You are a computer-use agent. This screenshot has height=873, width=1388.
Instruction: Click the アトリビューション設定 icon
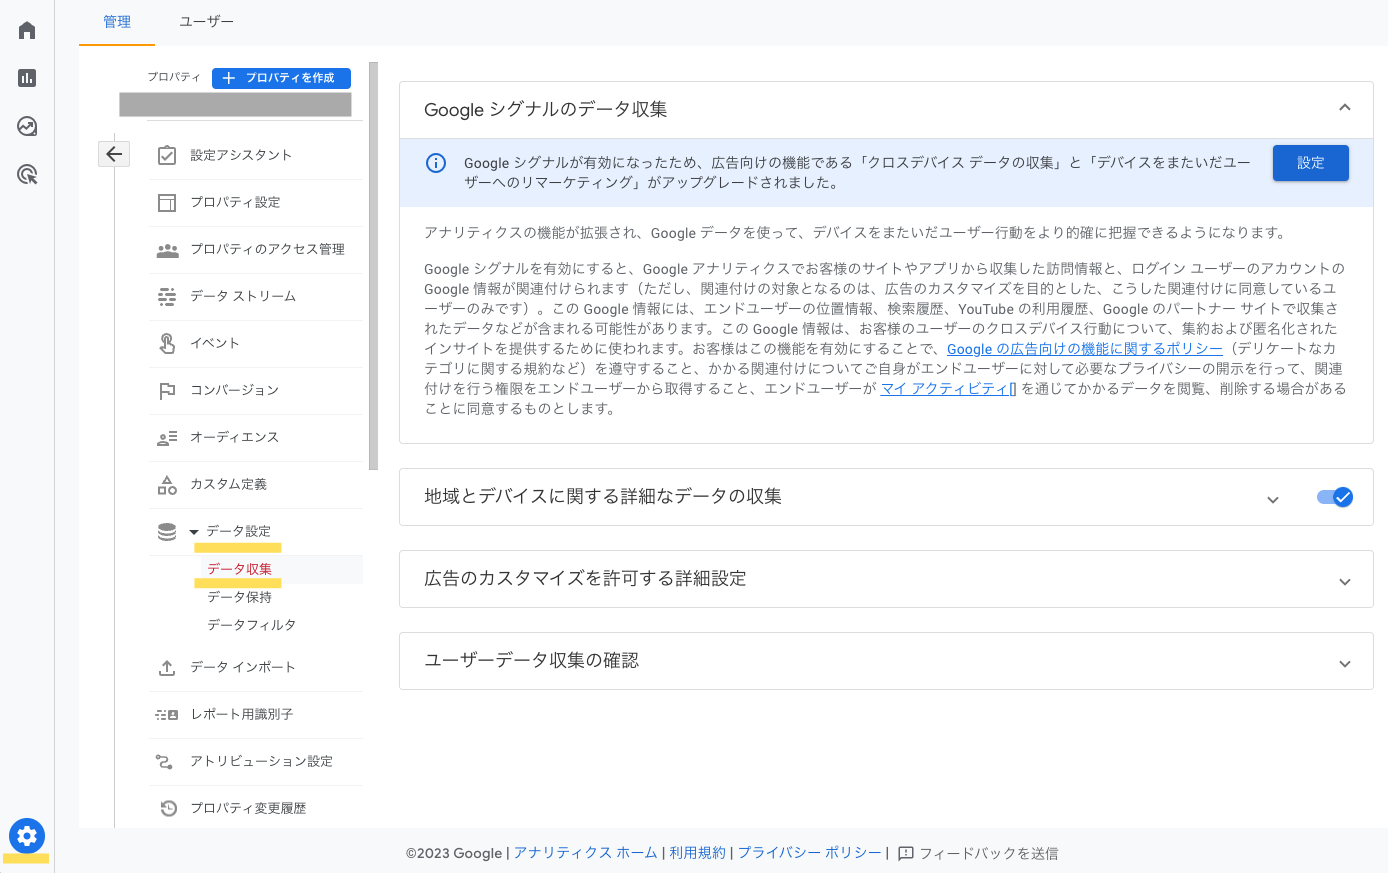click(x=165, y=761)
